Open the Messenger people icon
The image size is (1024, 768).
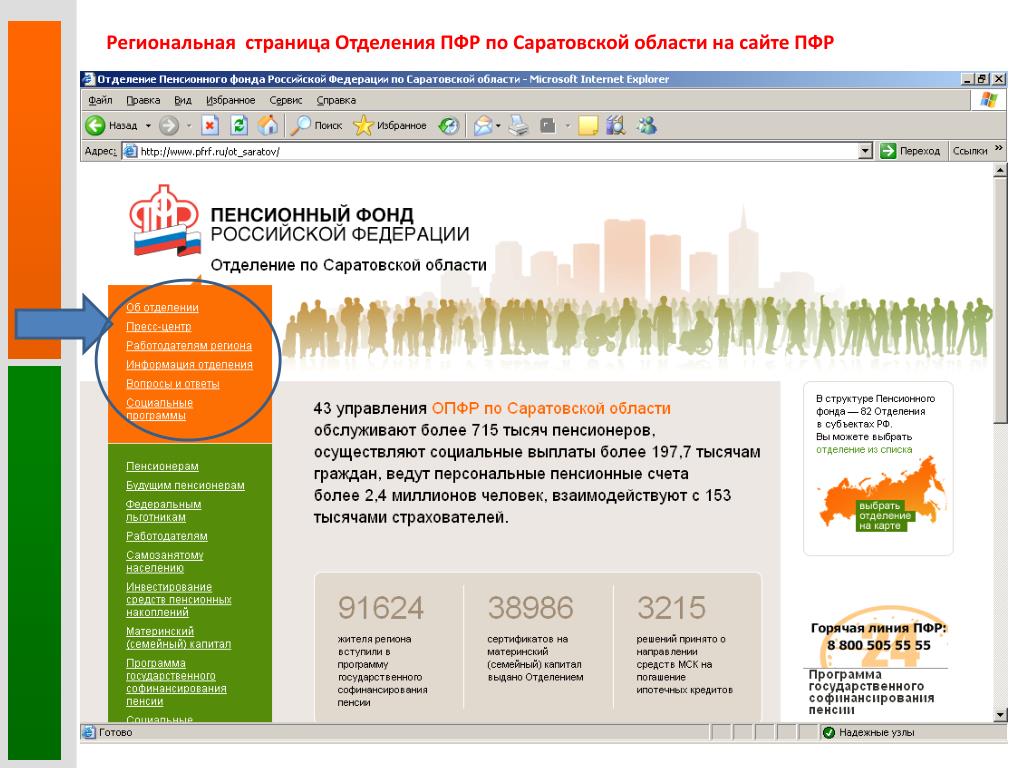pos(647,125)
